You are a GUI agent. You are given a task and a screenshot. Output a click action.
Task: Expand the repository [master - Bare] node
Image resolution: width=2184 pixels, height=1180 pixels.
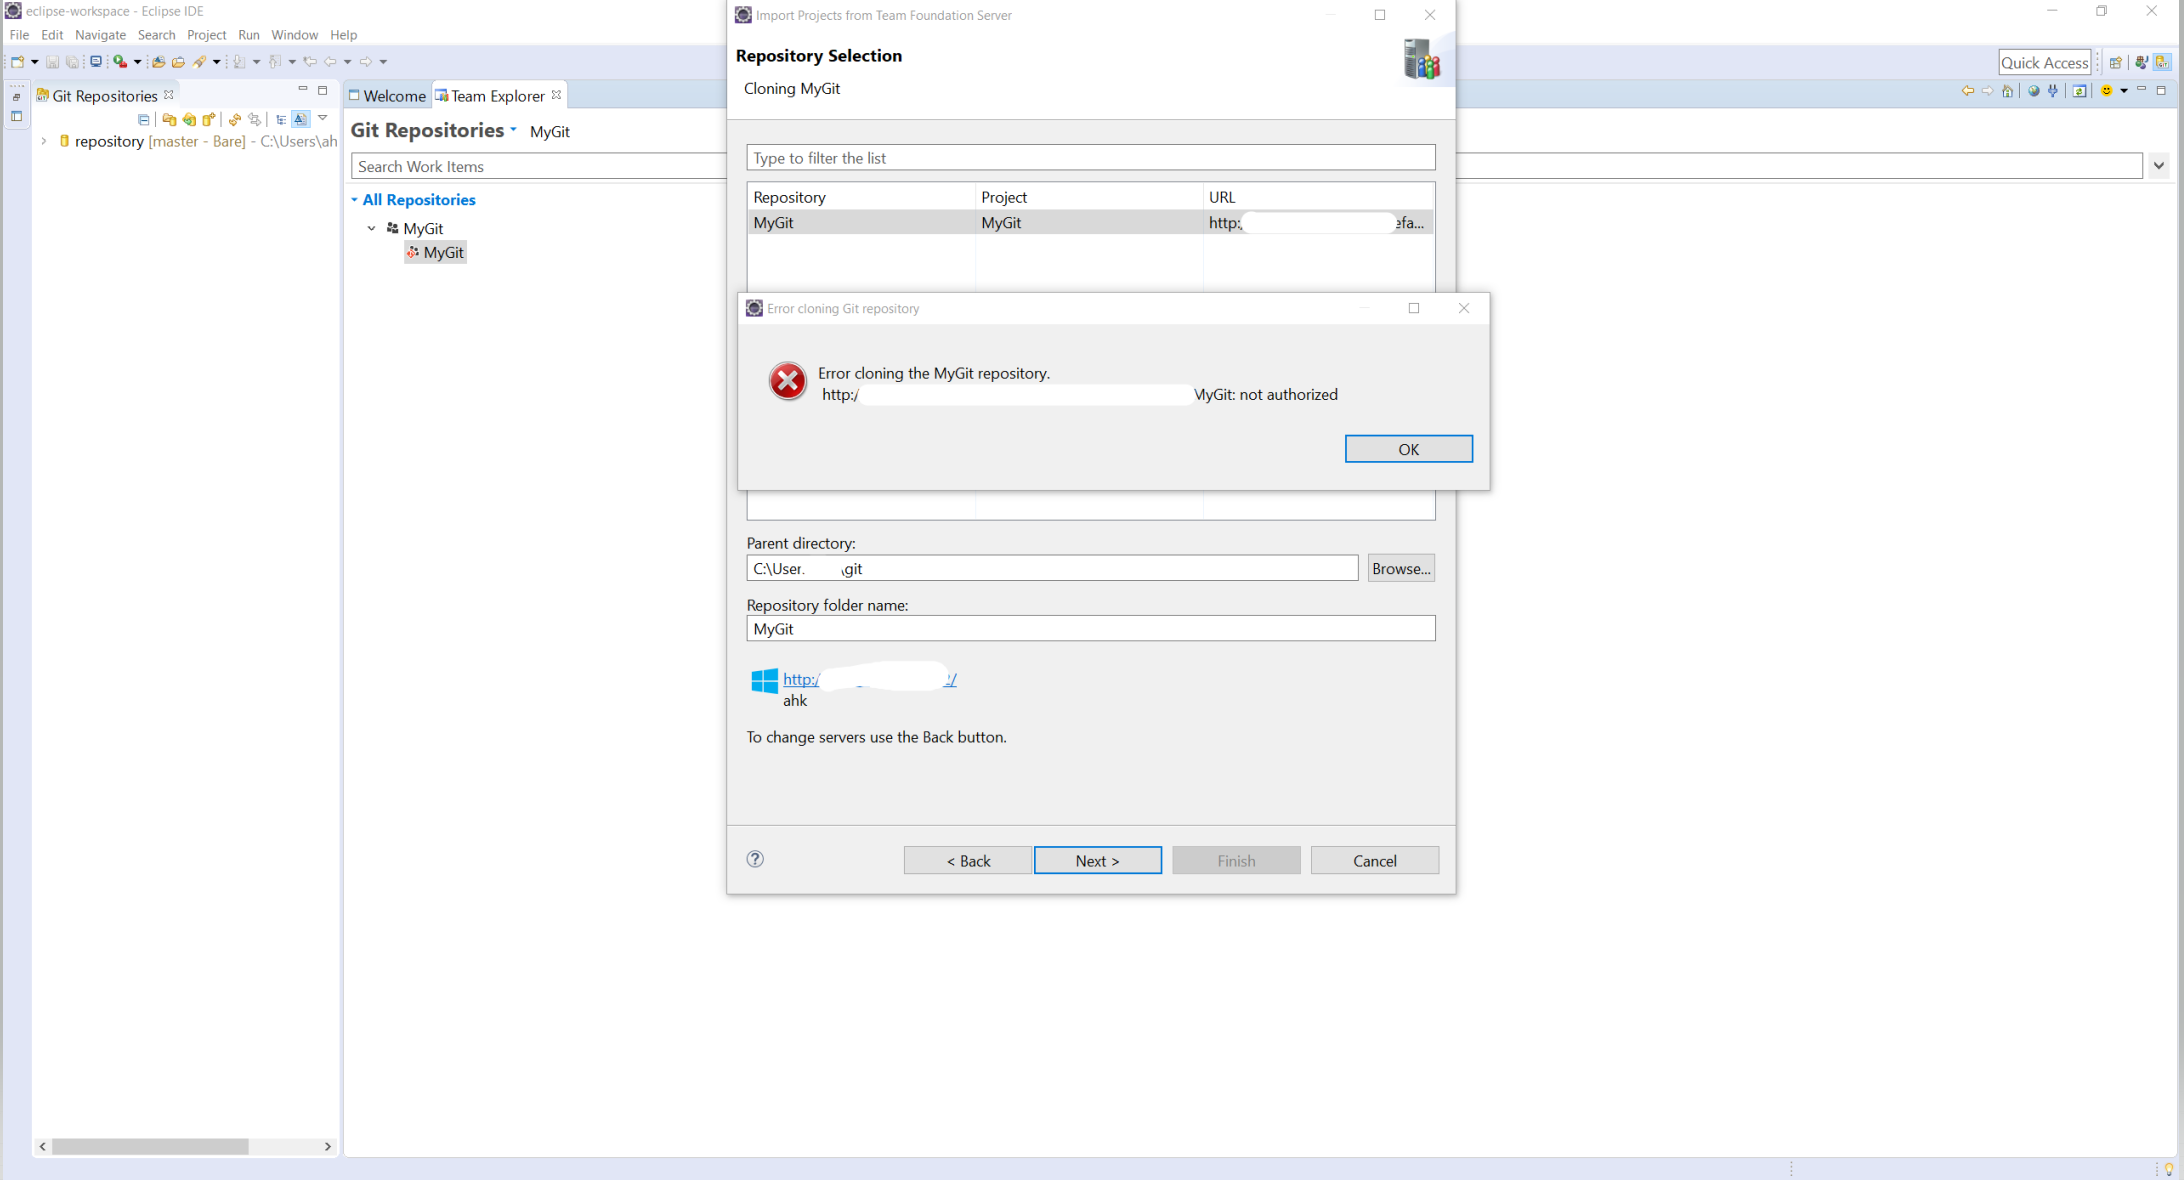44,141
